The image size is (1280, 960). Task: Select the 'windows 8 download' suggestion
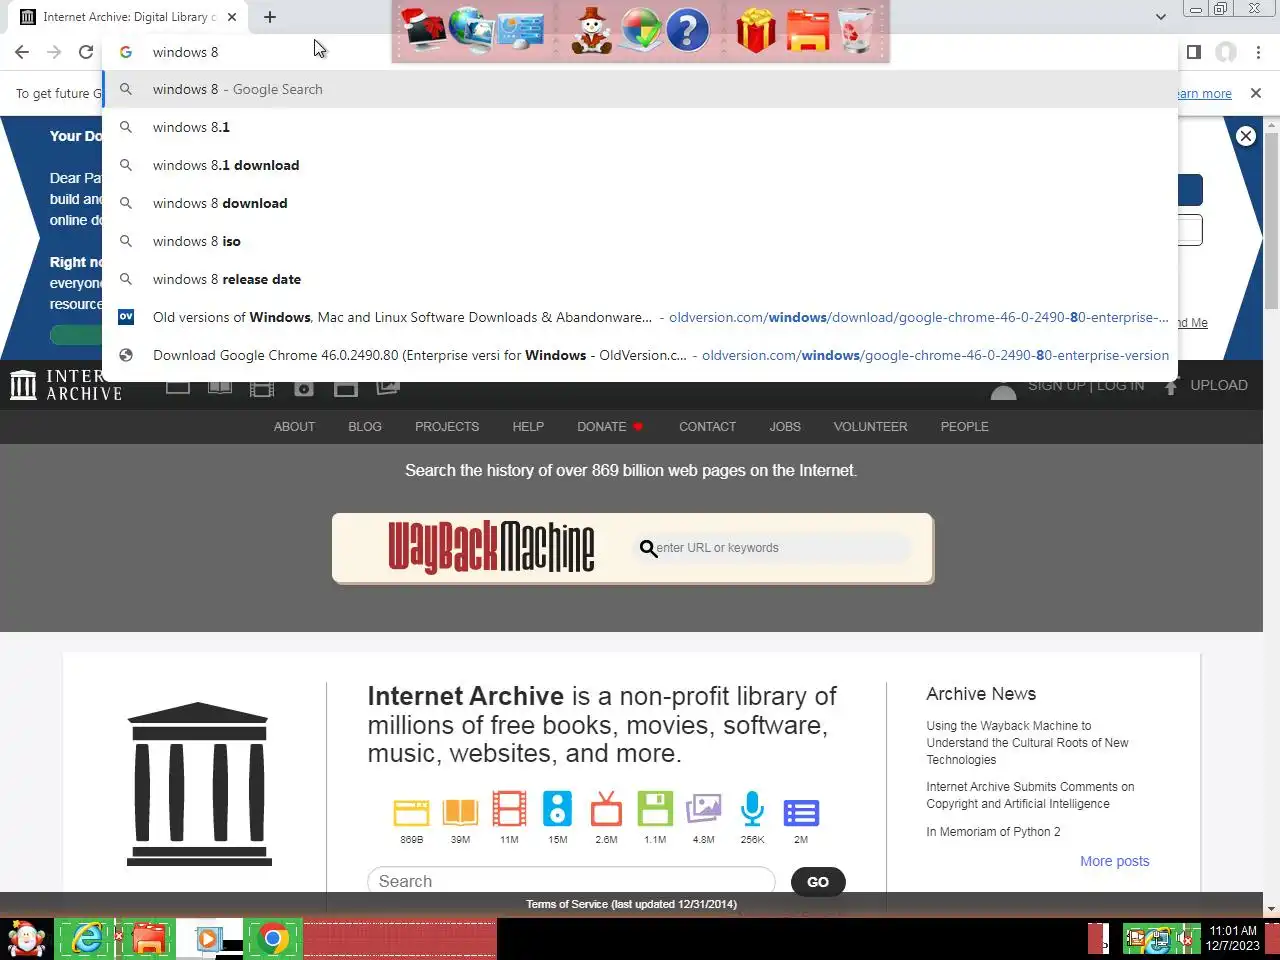tap(640, 203)
